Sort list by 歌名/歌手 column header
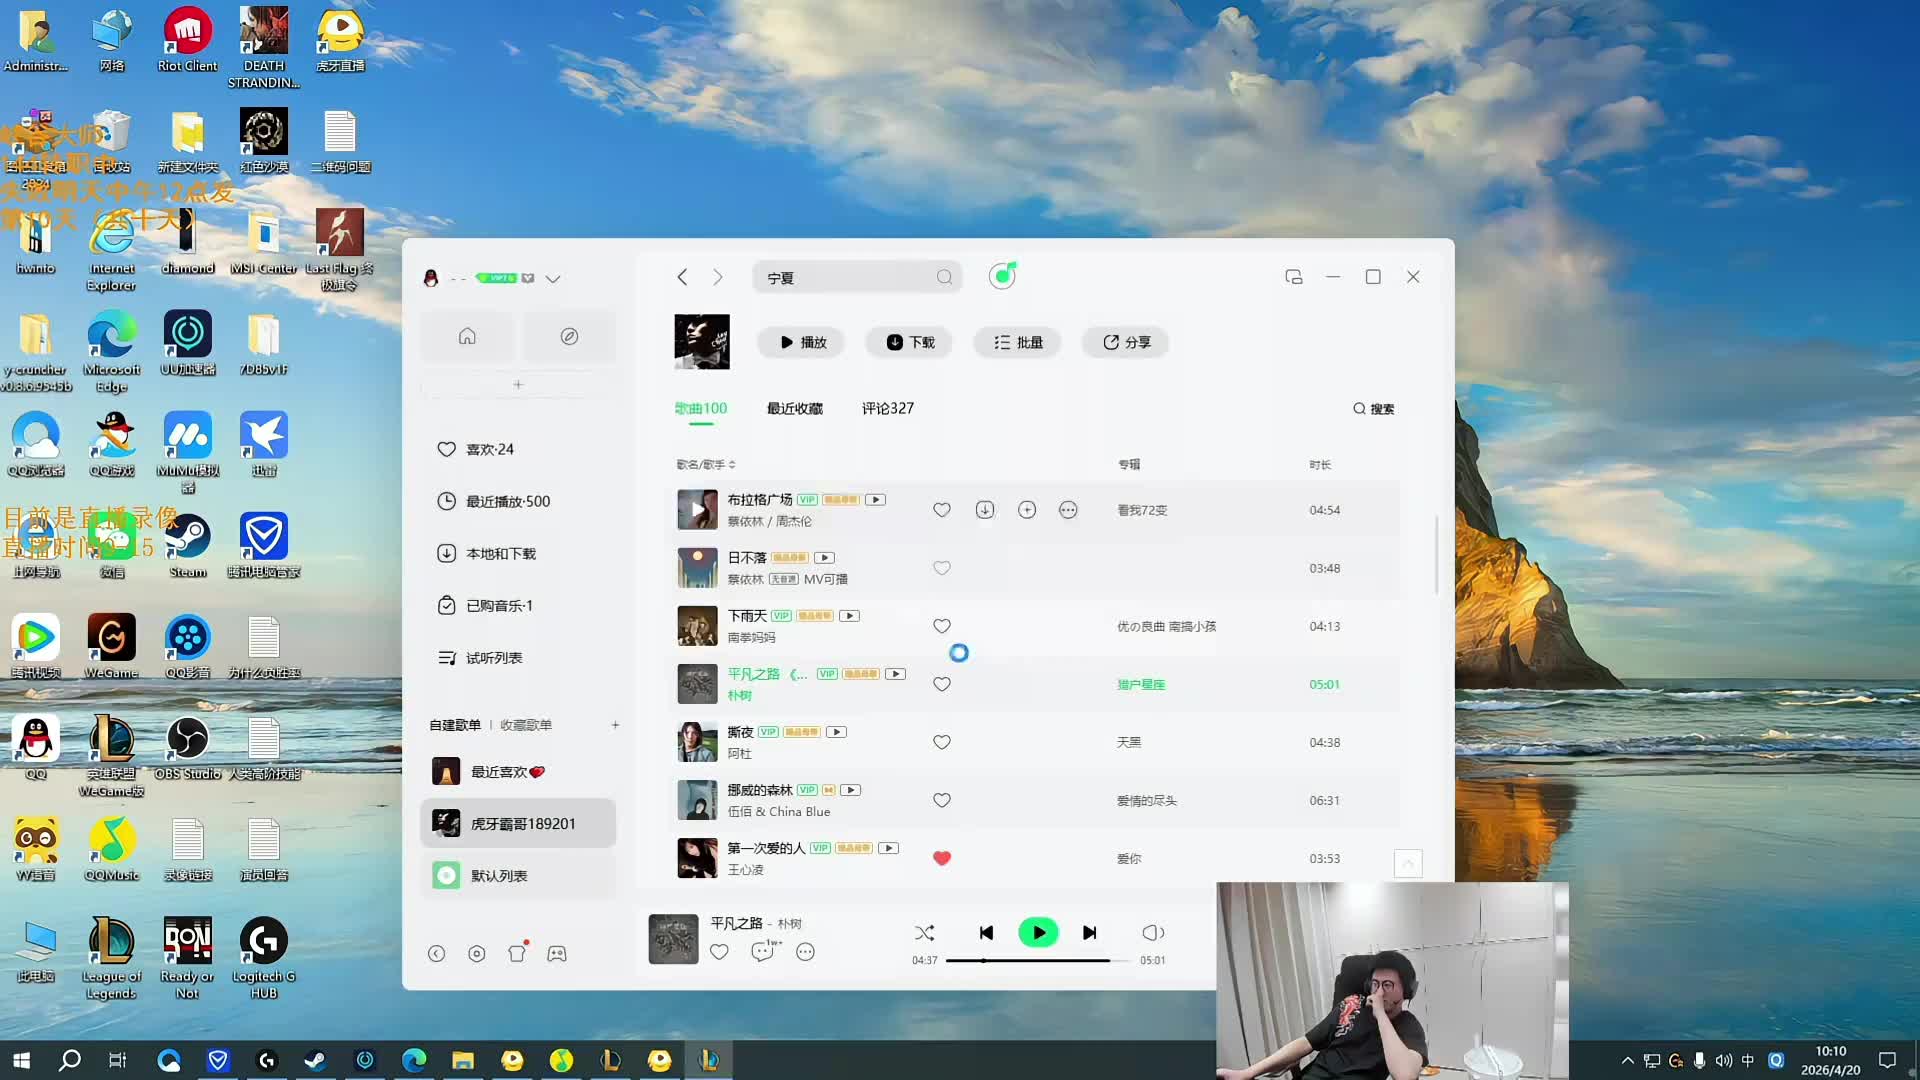1920x1080 pixels. point(705,464)
